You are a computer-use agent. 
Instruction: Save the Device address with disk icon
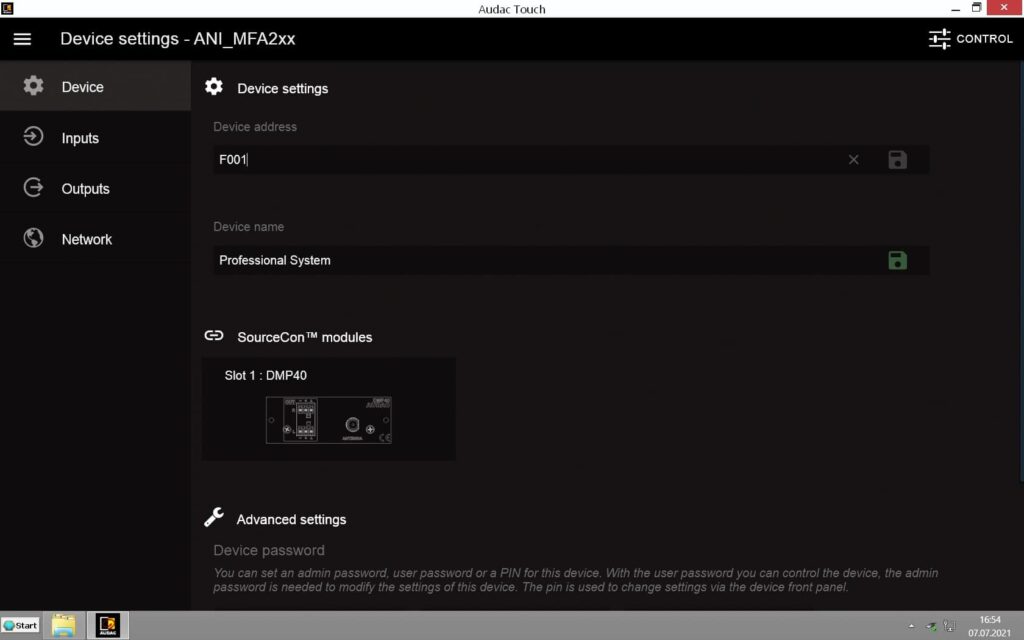pos(897,160)
